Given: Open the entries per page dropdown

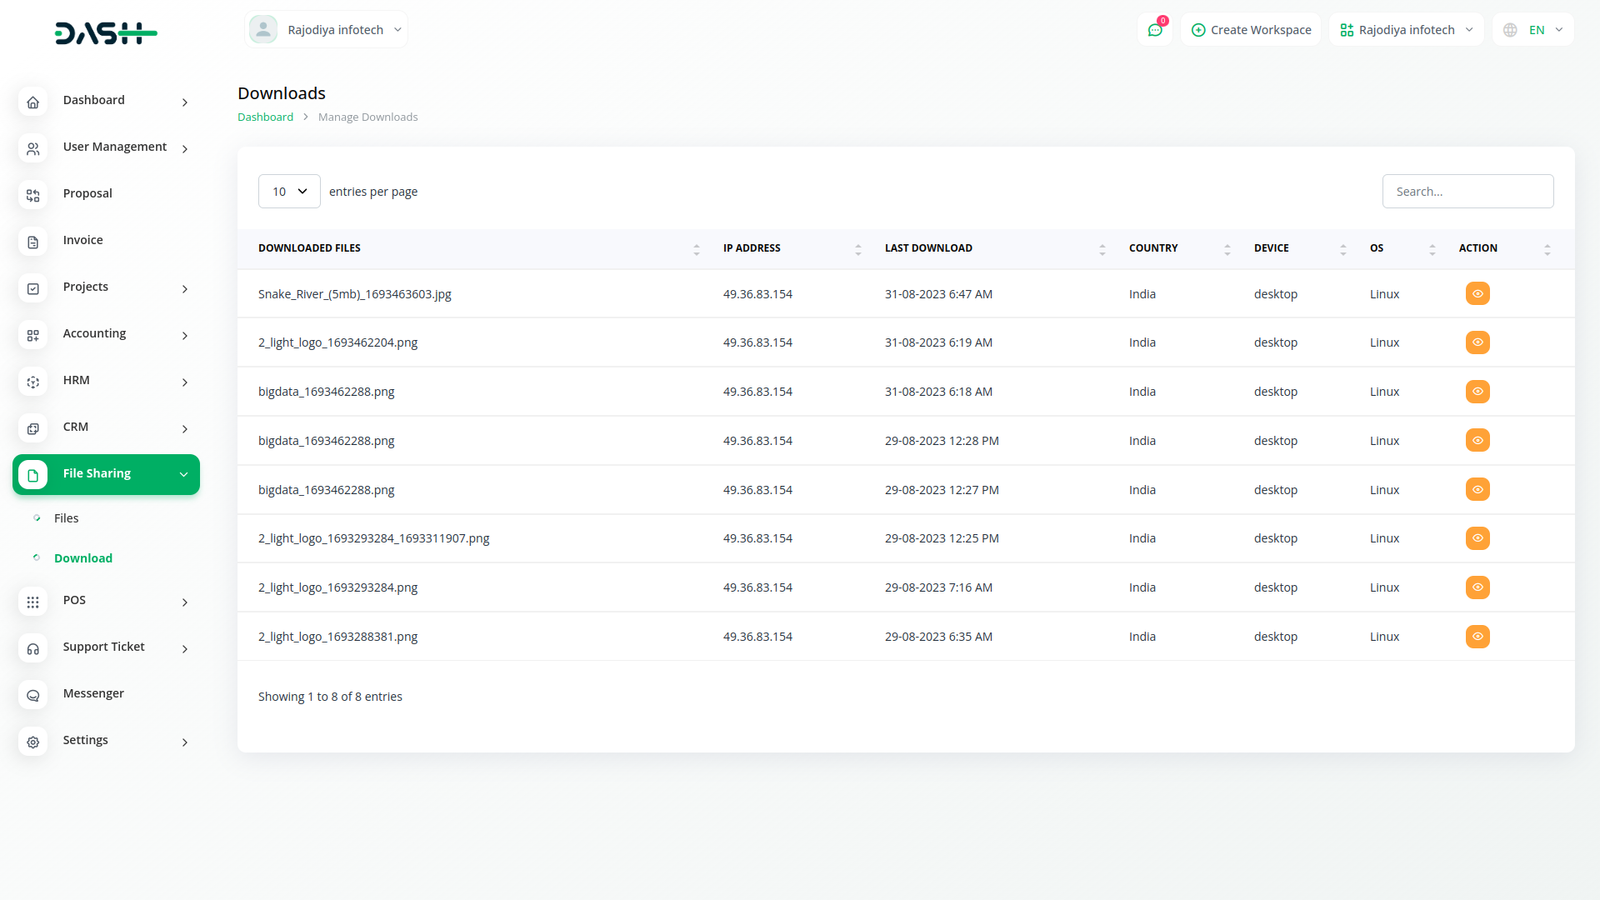Looking at the screenshot, I should [289, 191].
